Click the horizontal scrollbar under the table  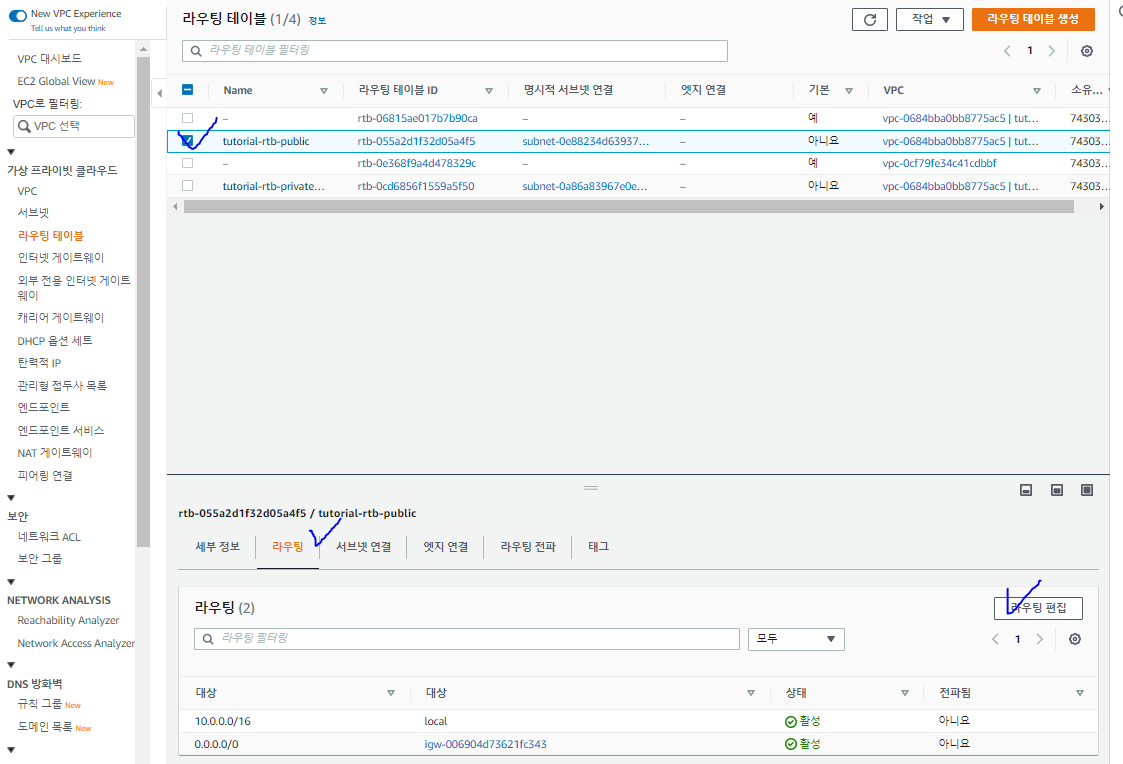(628, 207)
